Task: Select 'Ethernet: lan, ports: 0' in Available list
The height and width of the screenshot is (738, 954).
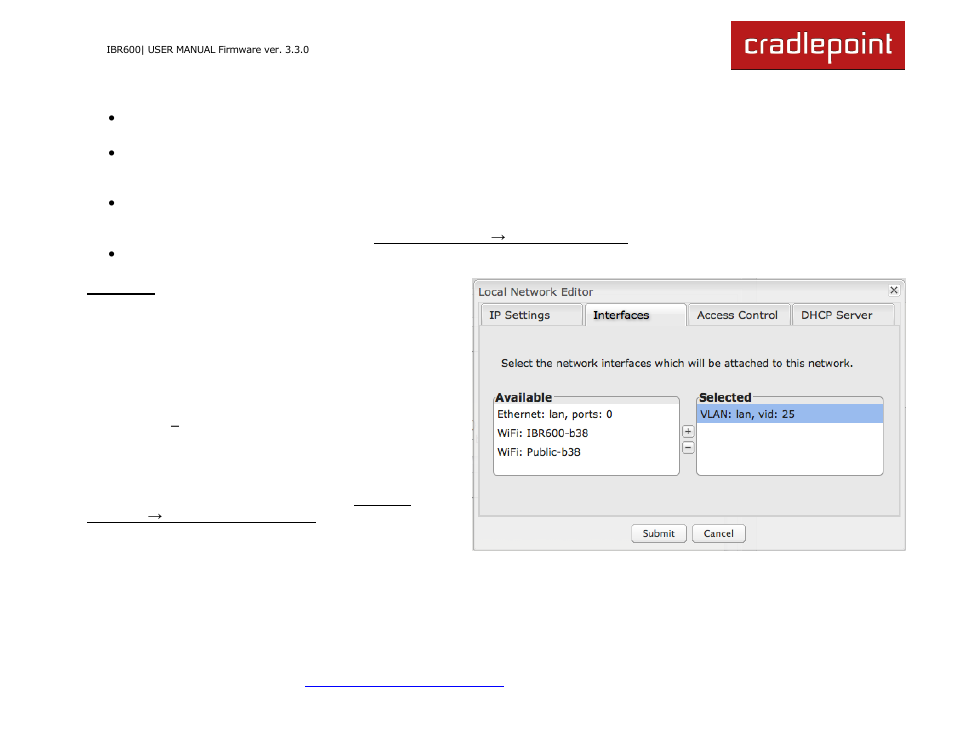Action: [x=586, y=414]
